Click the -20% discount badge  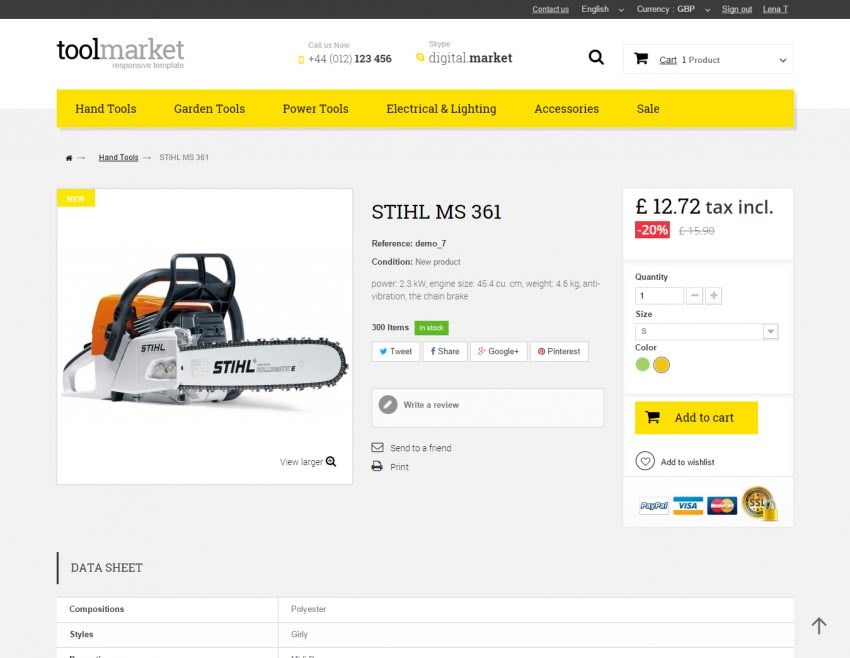pos(652,230)
